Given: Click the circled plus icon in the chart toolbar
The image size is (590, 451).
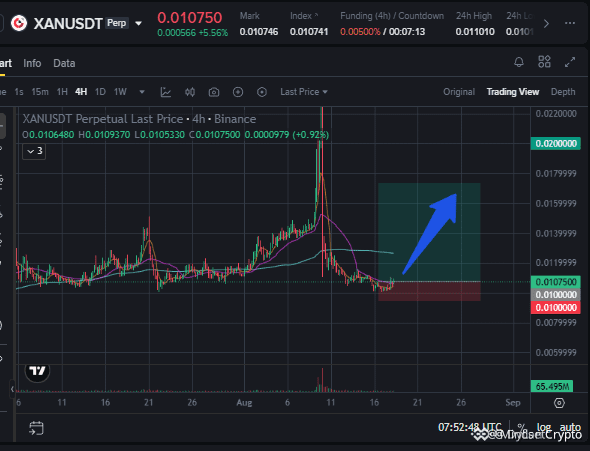Looking at the screenshot, I should tap(238, 92).
